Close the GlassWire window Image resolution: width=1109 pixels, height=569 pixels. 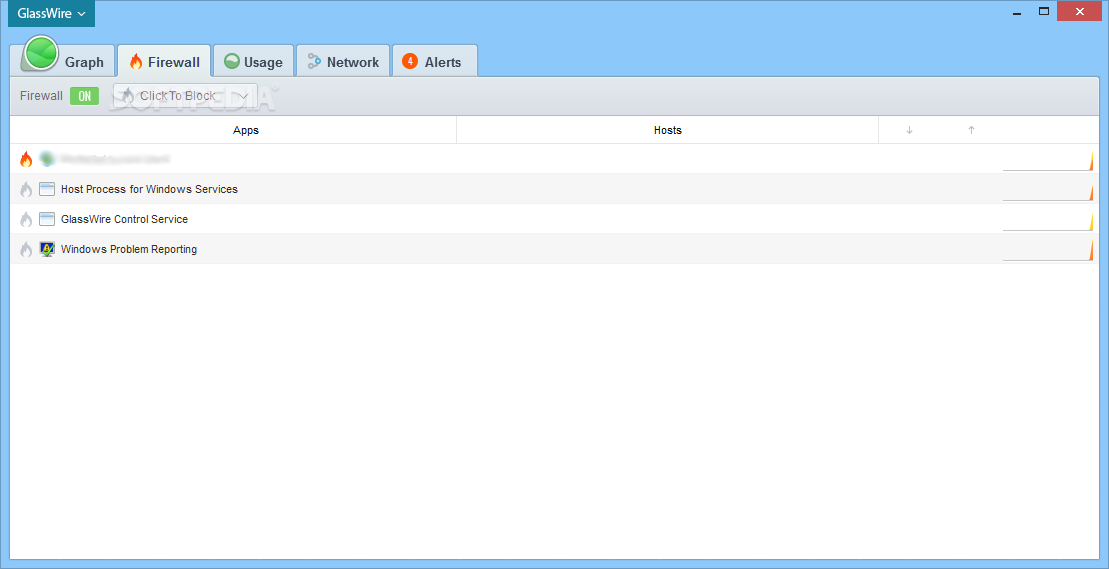point(1080,11)
